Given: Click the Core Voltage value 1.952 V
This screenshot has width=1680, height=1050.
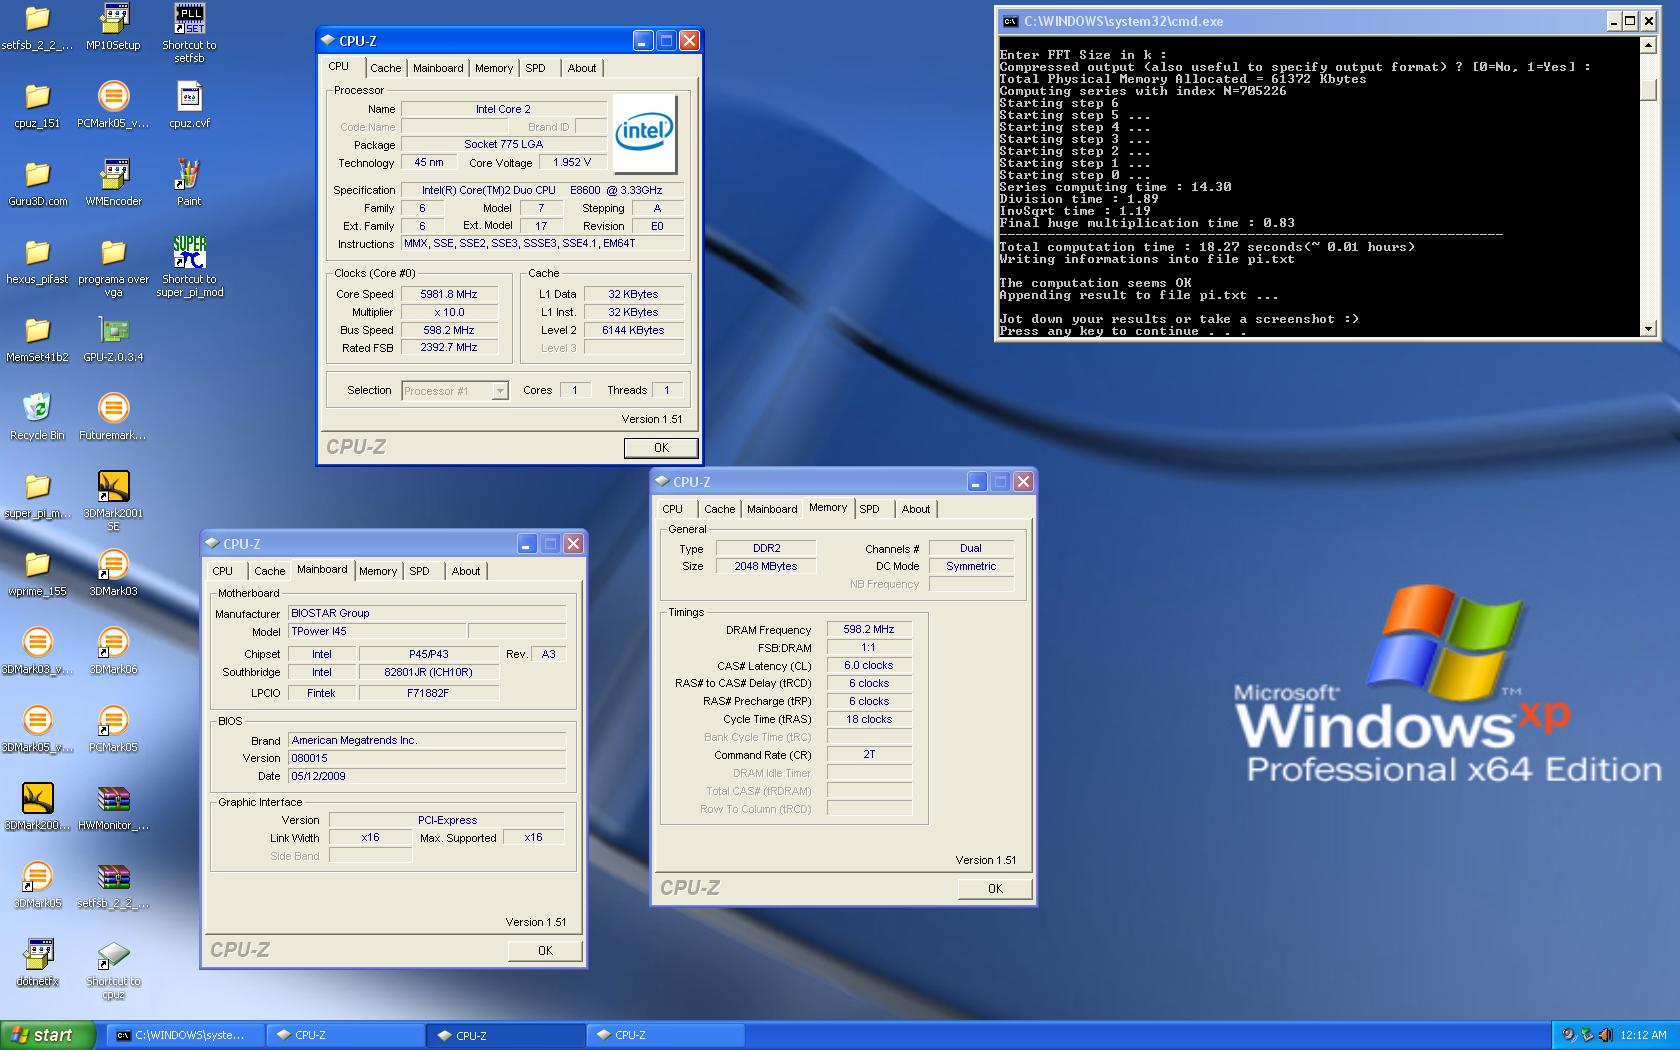Looking at the screenshot, I should [572, 162].
